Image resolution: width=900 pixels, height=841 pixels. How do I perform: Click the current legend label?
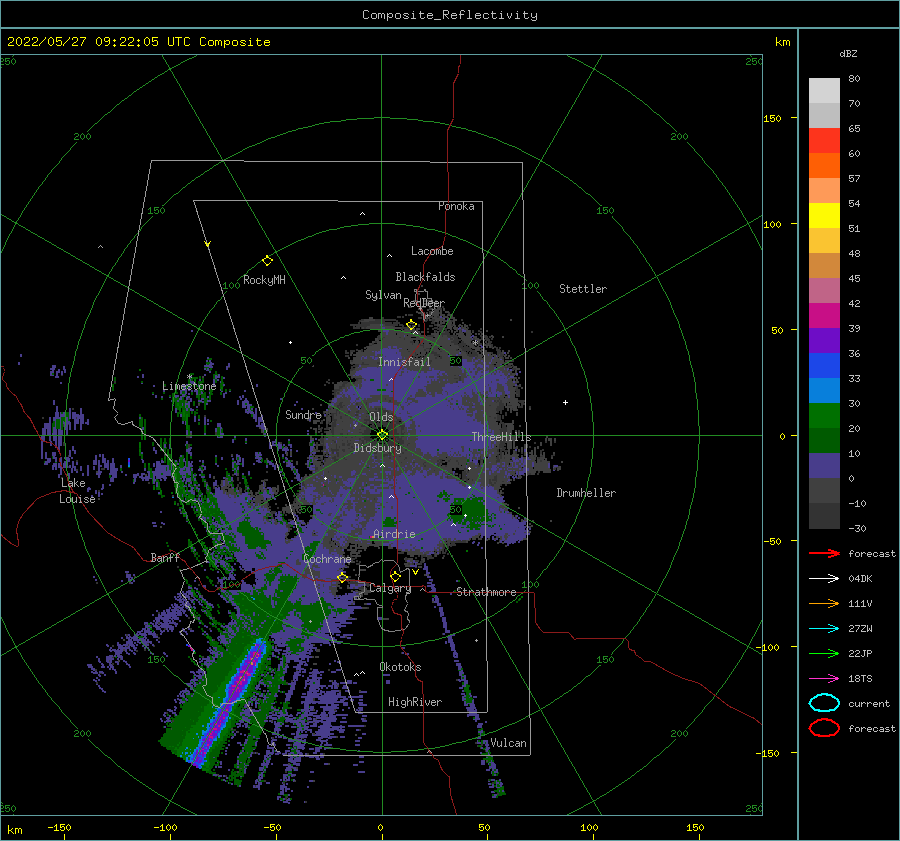(x=869, y=703)
